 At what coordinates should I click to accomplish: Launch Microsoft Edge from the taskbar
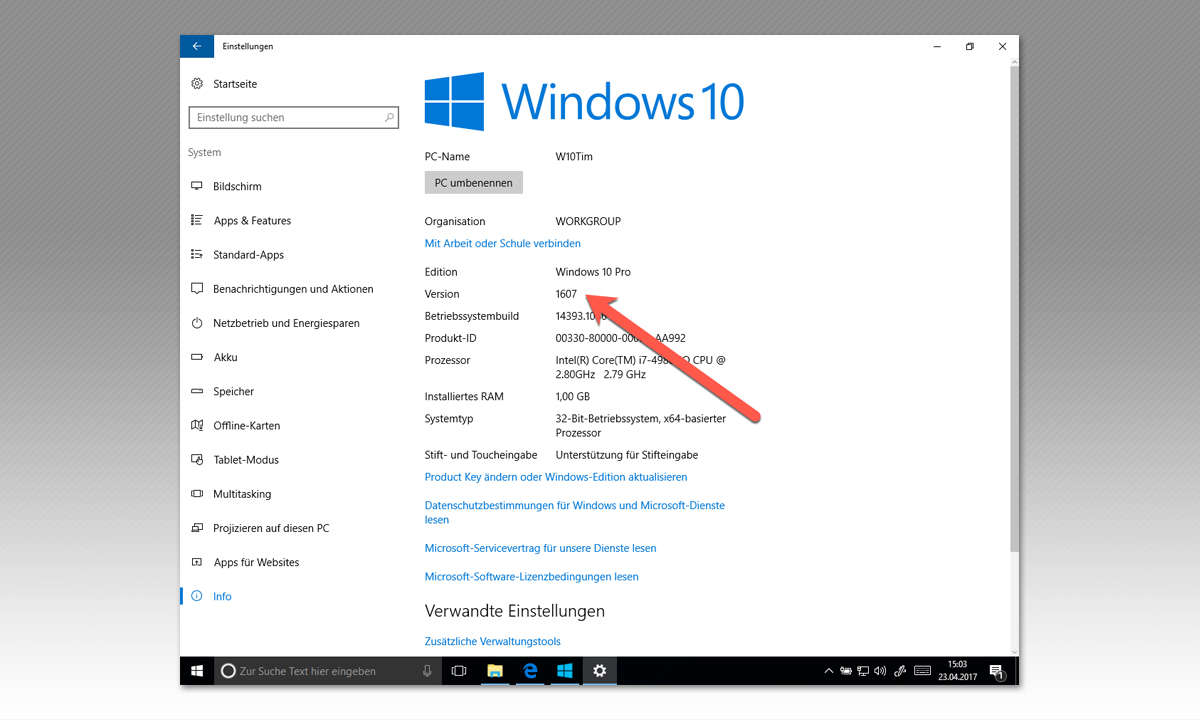(x=530, y=671)
